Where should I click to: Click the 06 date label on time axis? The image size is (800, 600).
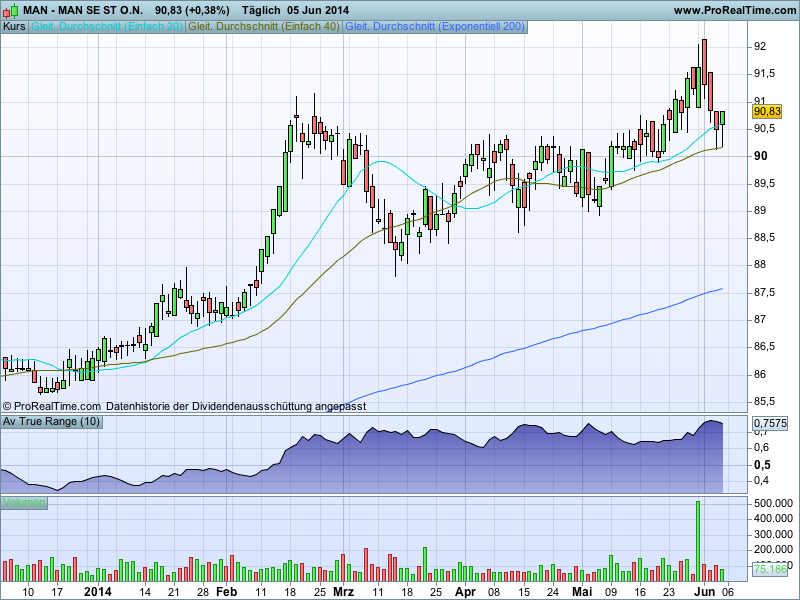click(x=728, y=592)
